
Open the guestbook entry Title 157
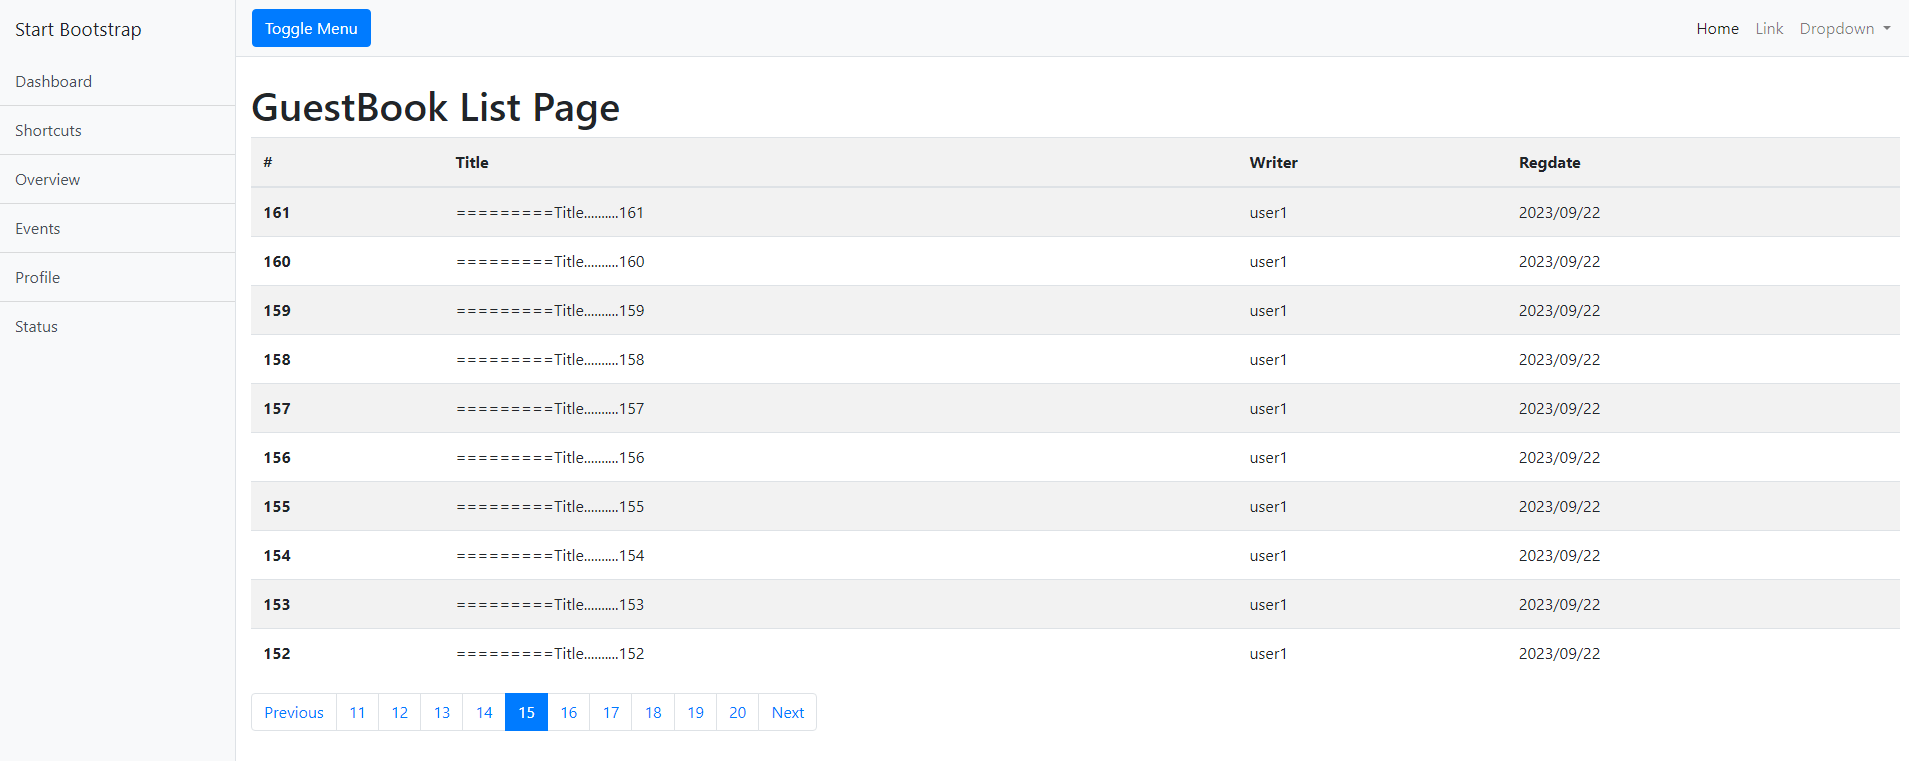coord(550,408)
